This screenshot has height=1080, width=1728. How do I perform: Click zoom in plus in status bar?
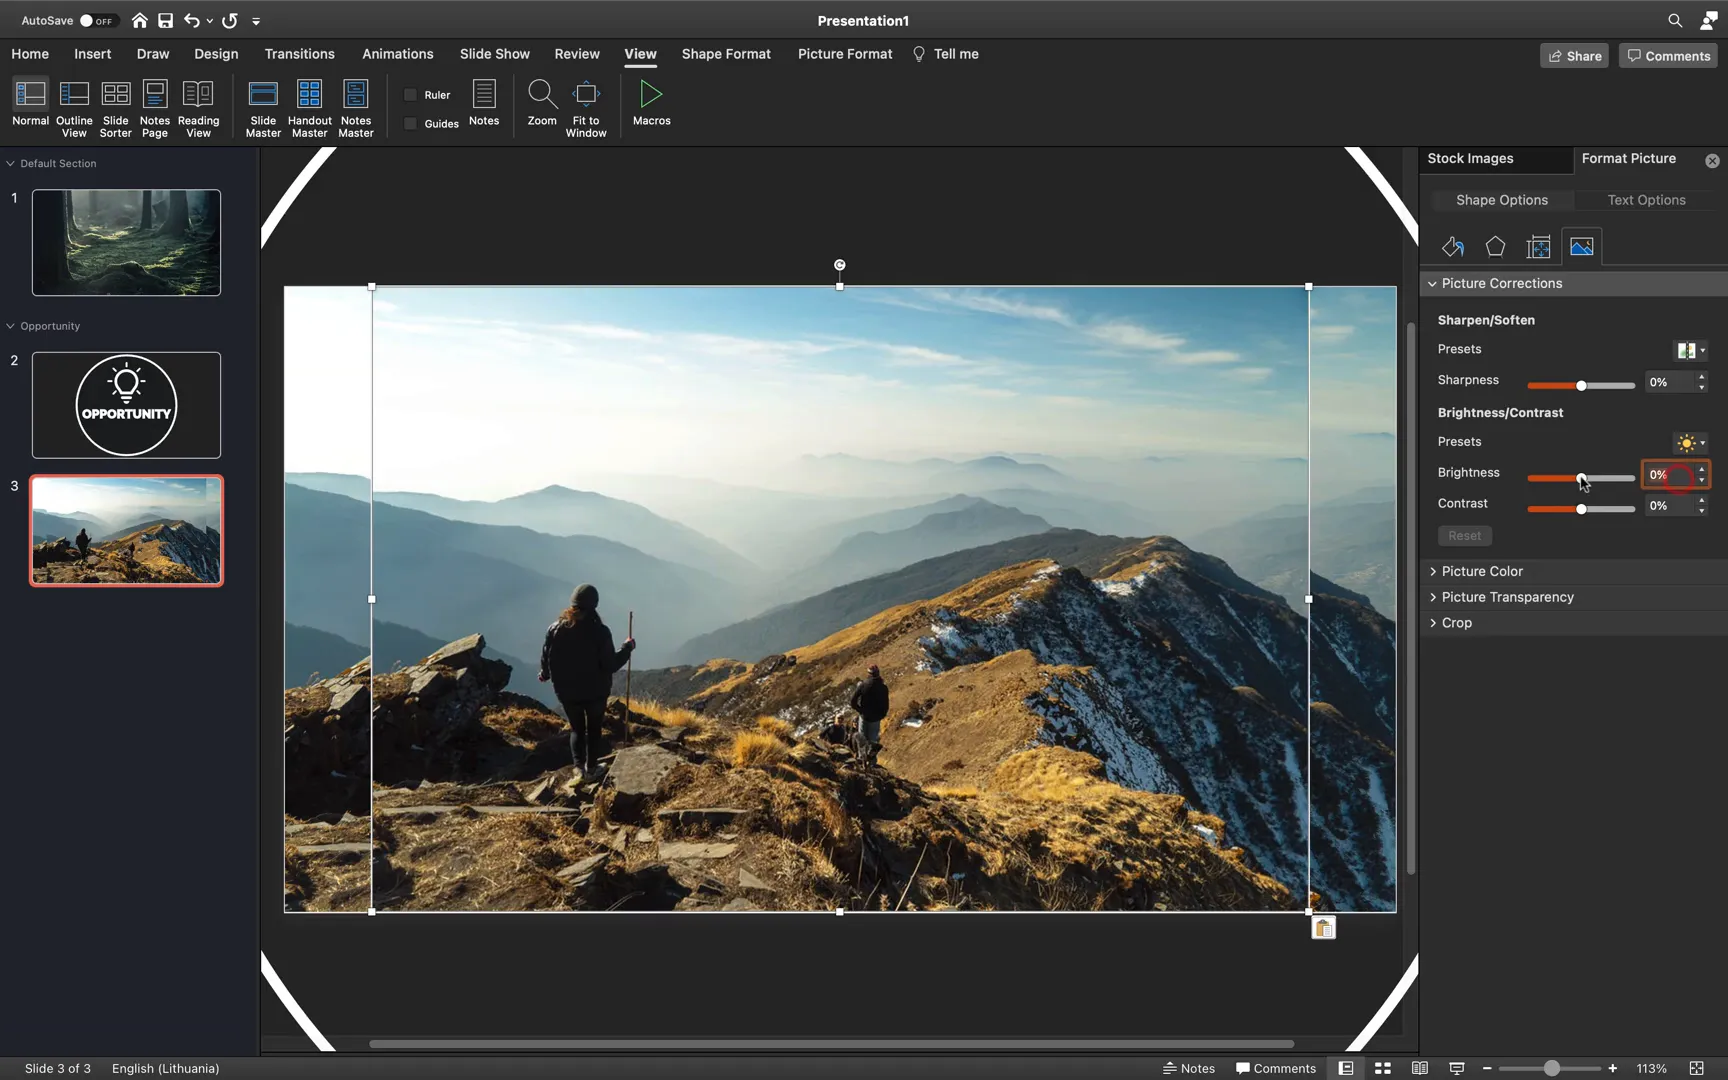coord(1612,1068)
